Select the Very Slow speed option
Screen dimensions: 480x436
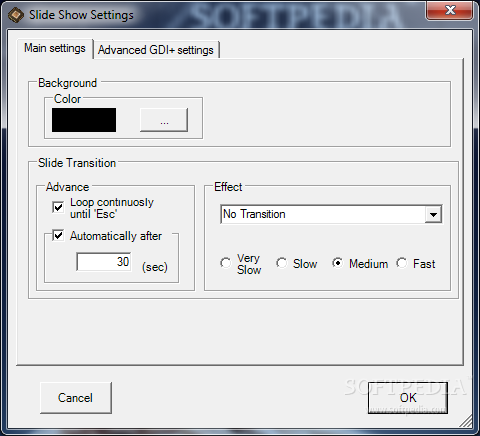tap(226, 263)
